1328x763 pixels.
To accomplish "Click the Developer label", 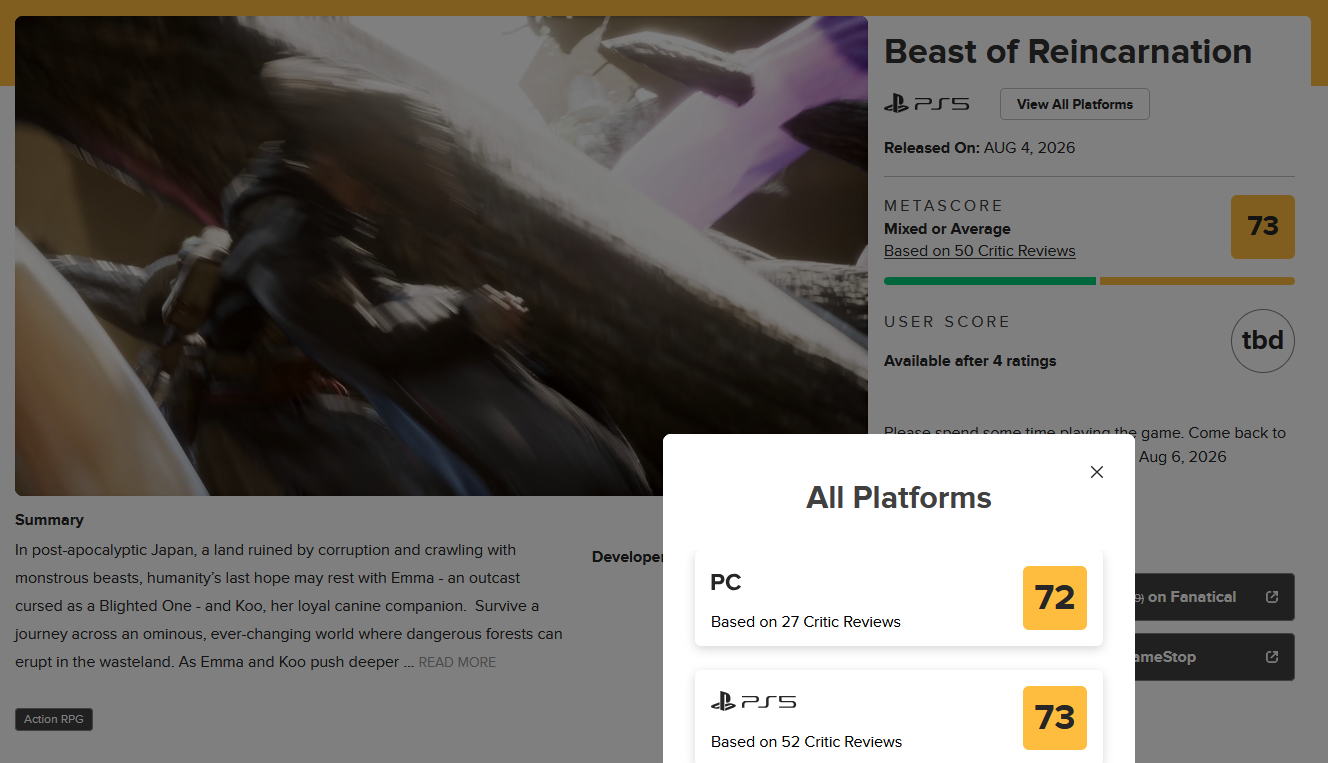I will coord(628,557).
